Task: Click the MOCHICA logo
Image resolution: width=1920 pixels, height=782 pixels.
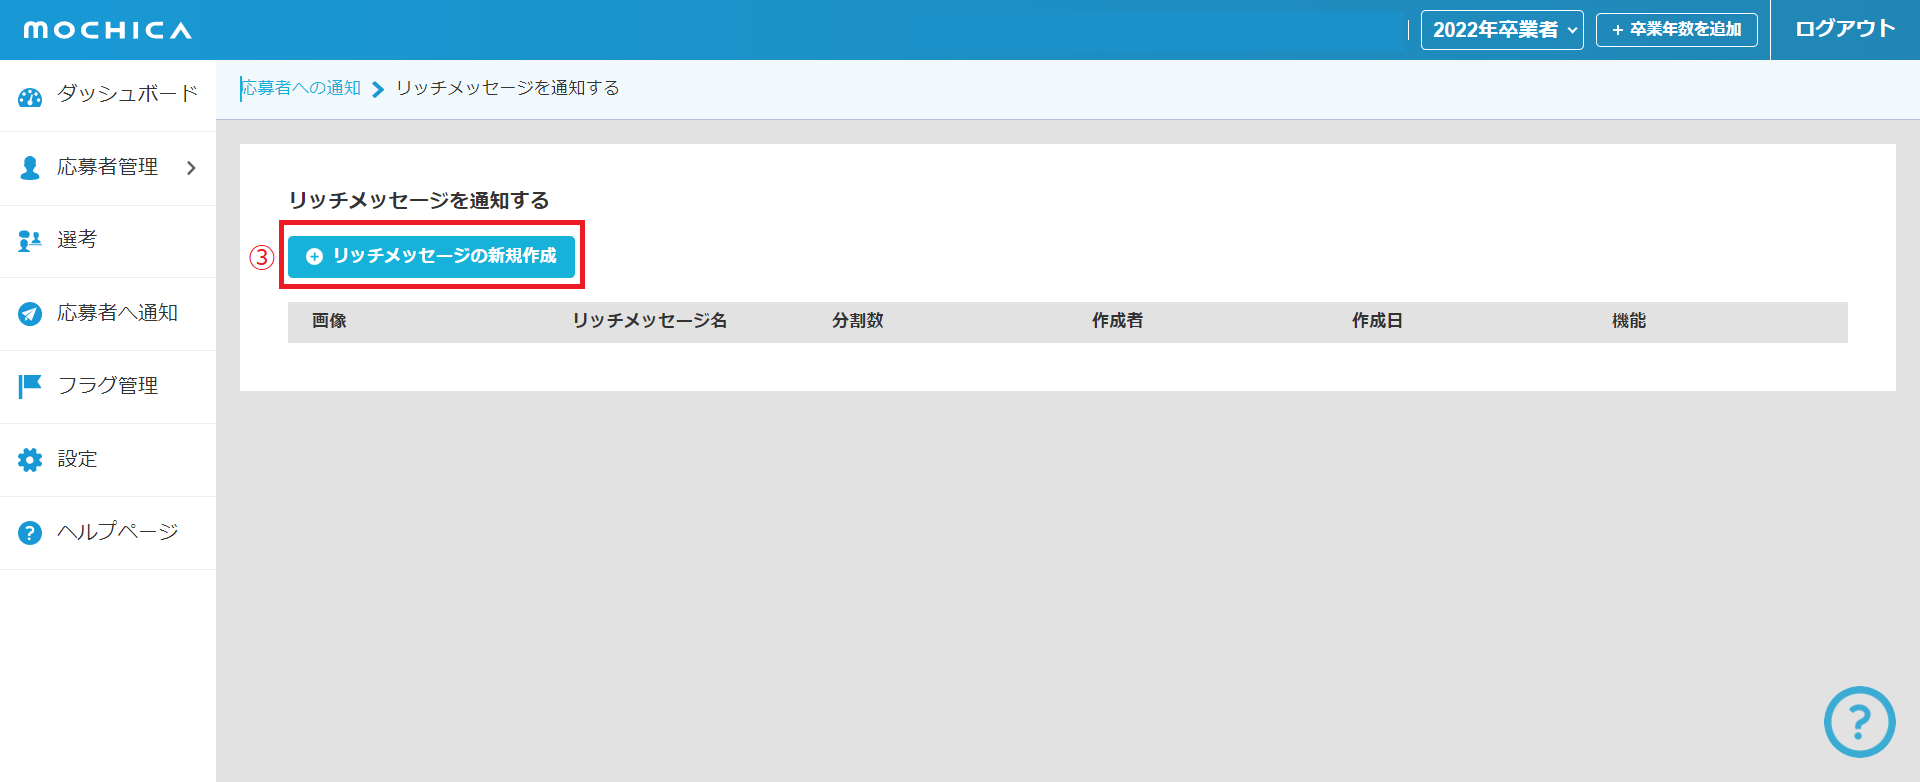Action: 108,30
